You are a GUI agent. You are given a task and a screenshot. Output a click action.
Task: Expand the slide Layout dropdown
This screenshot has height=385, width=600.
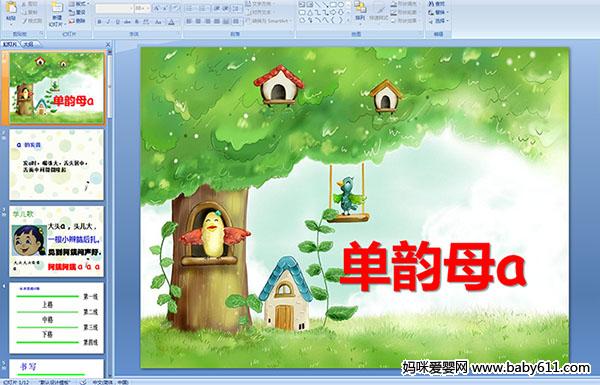click(x=78, y=4)
